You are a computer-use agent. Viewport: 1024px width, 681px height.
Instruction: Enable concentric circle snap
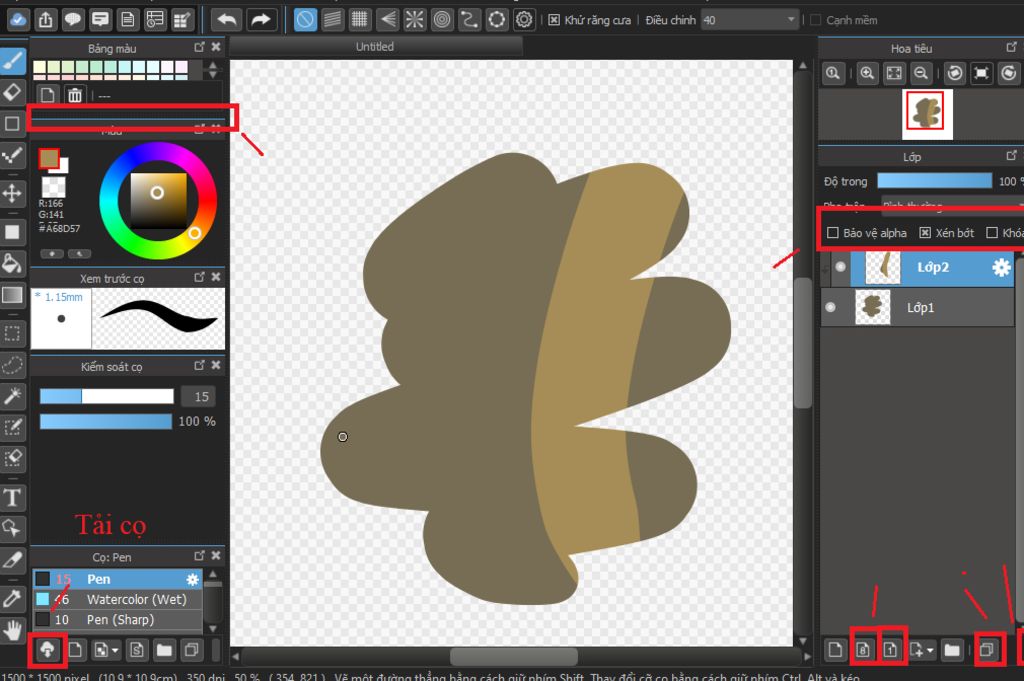coord(442,20)
